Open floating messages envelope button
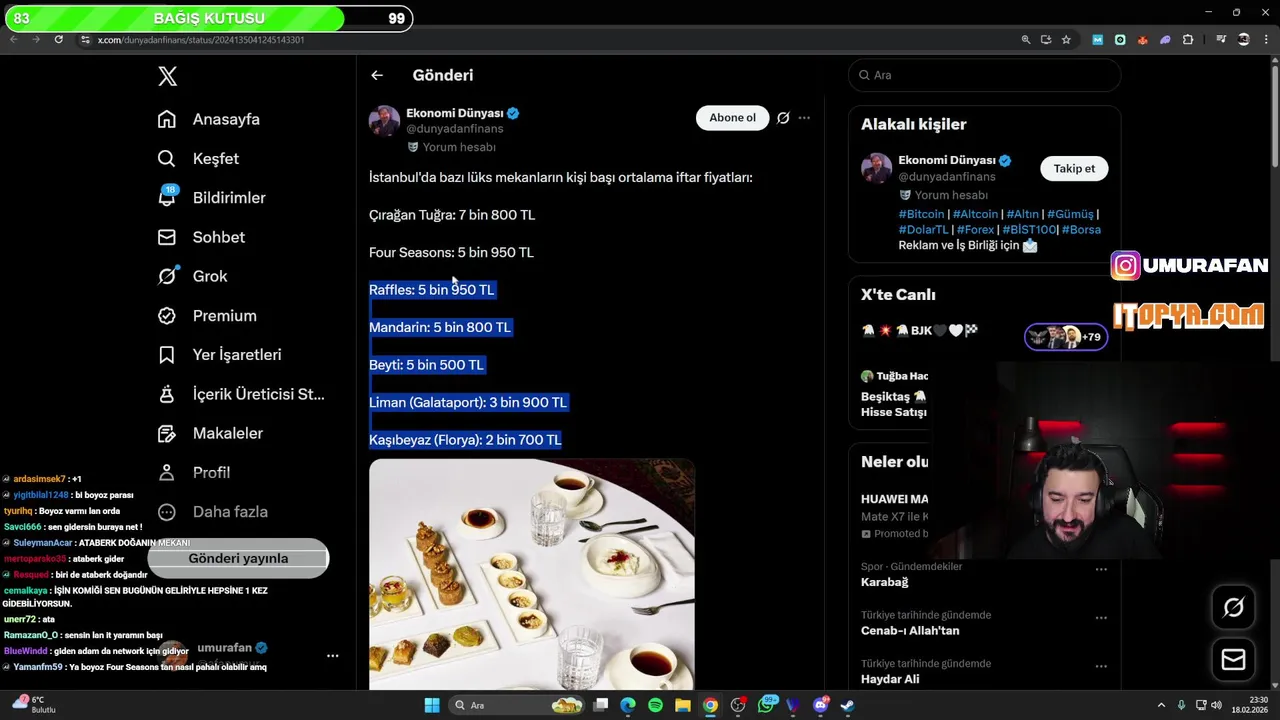 point(1233,660)
